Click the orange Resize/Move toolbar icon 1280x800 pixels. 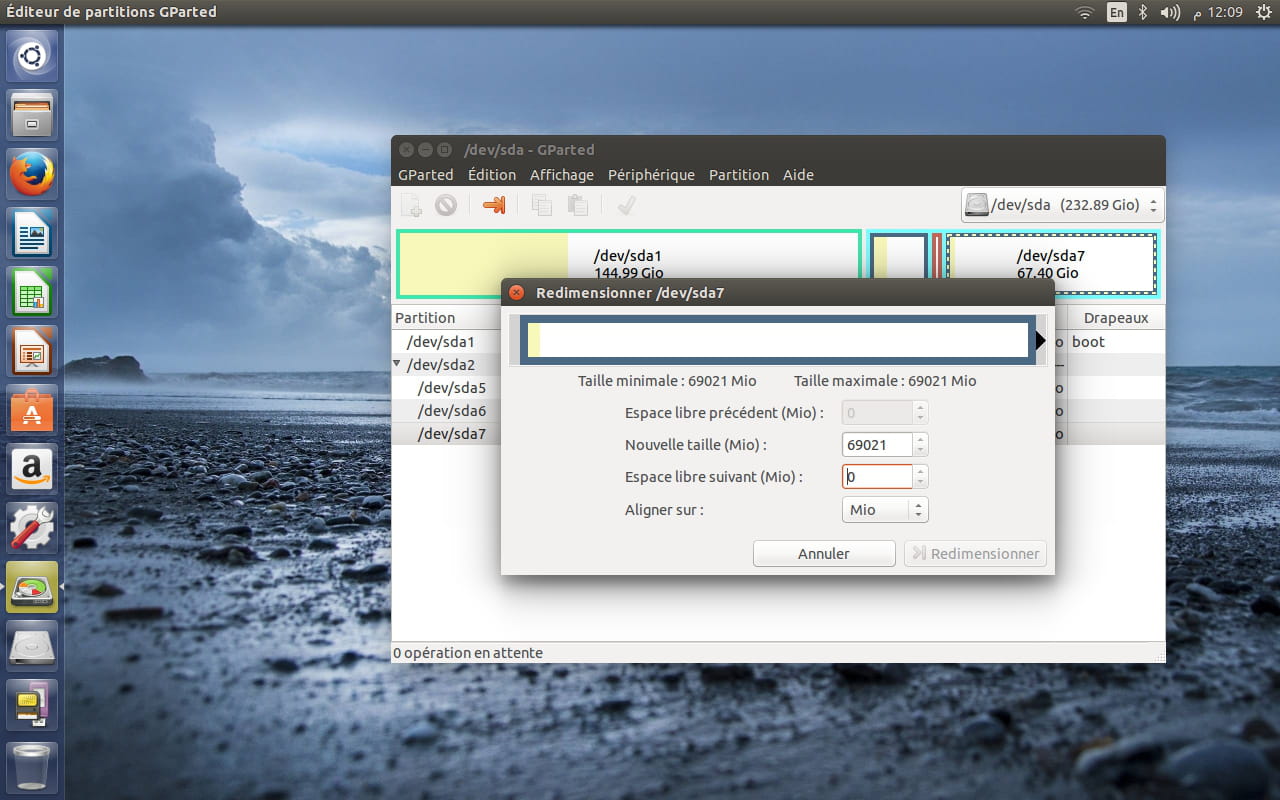click(494, 205)
